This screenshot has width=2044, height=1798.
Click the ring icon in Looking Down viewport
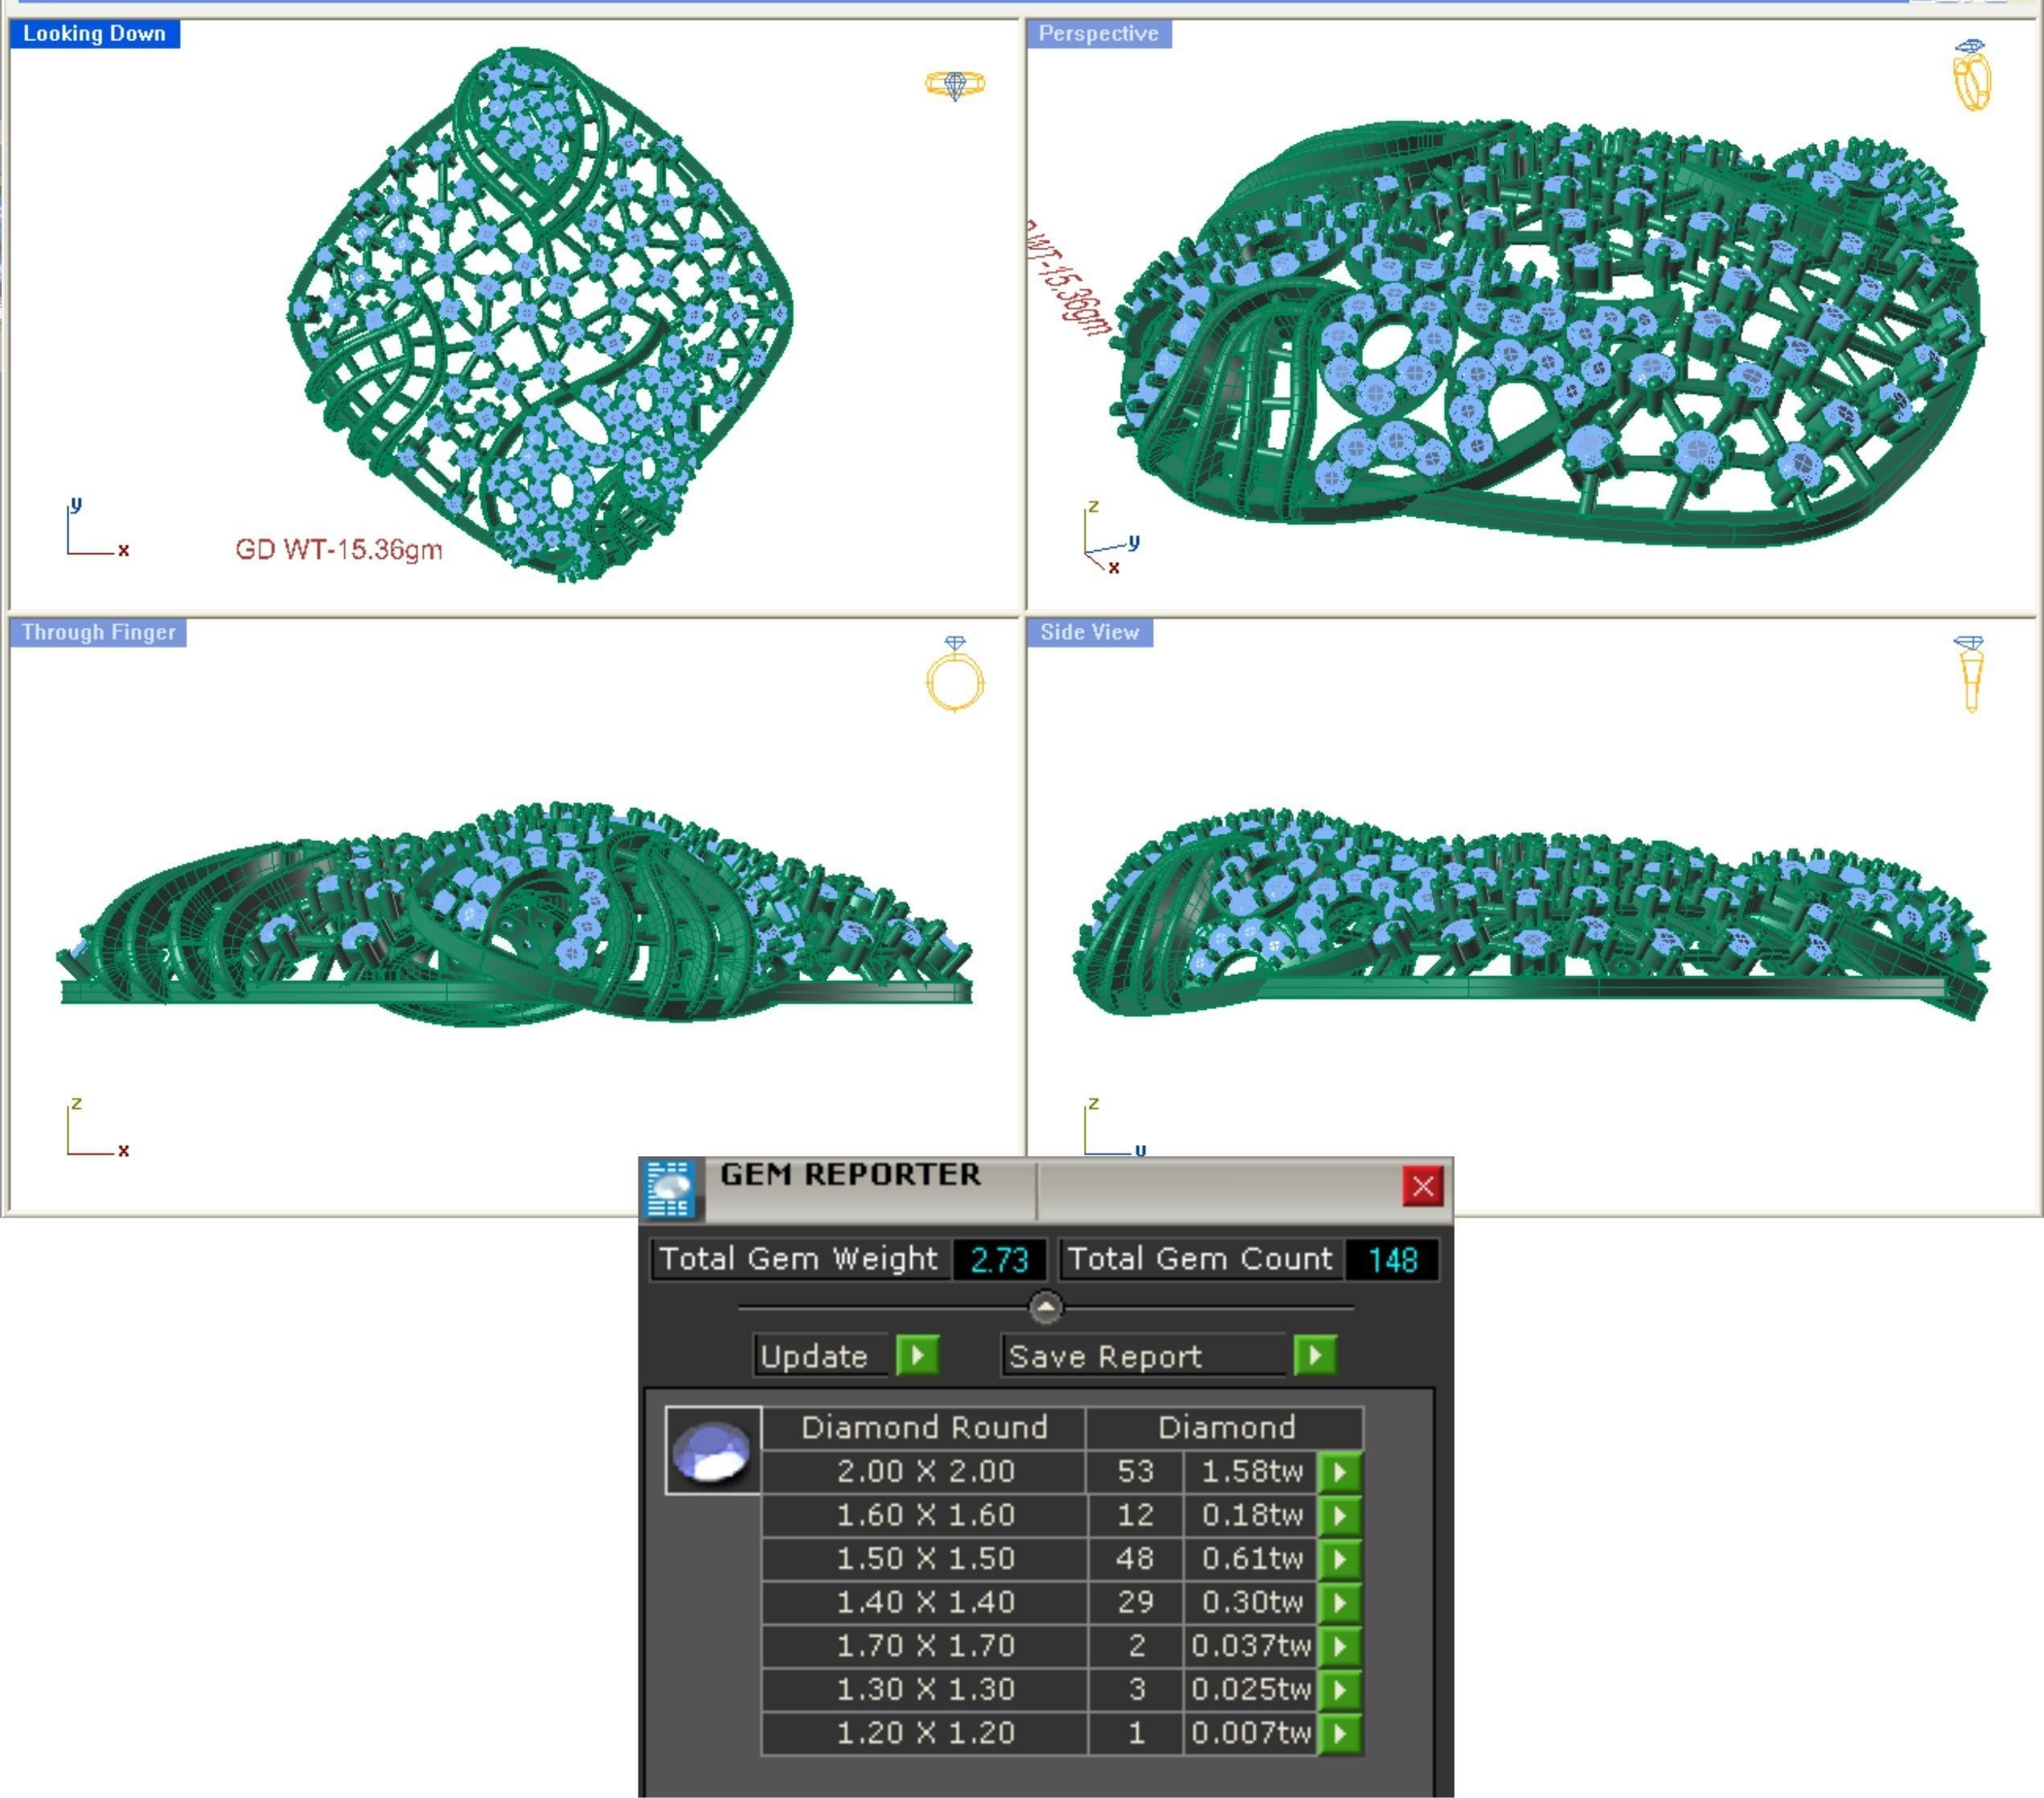click(954, 85)
